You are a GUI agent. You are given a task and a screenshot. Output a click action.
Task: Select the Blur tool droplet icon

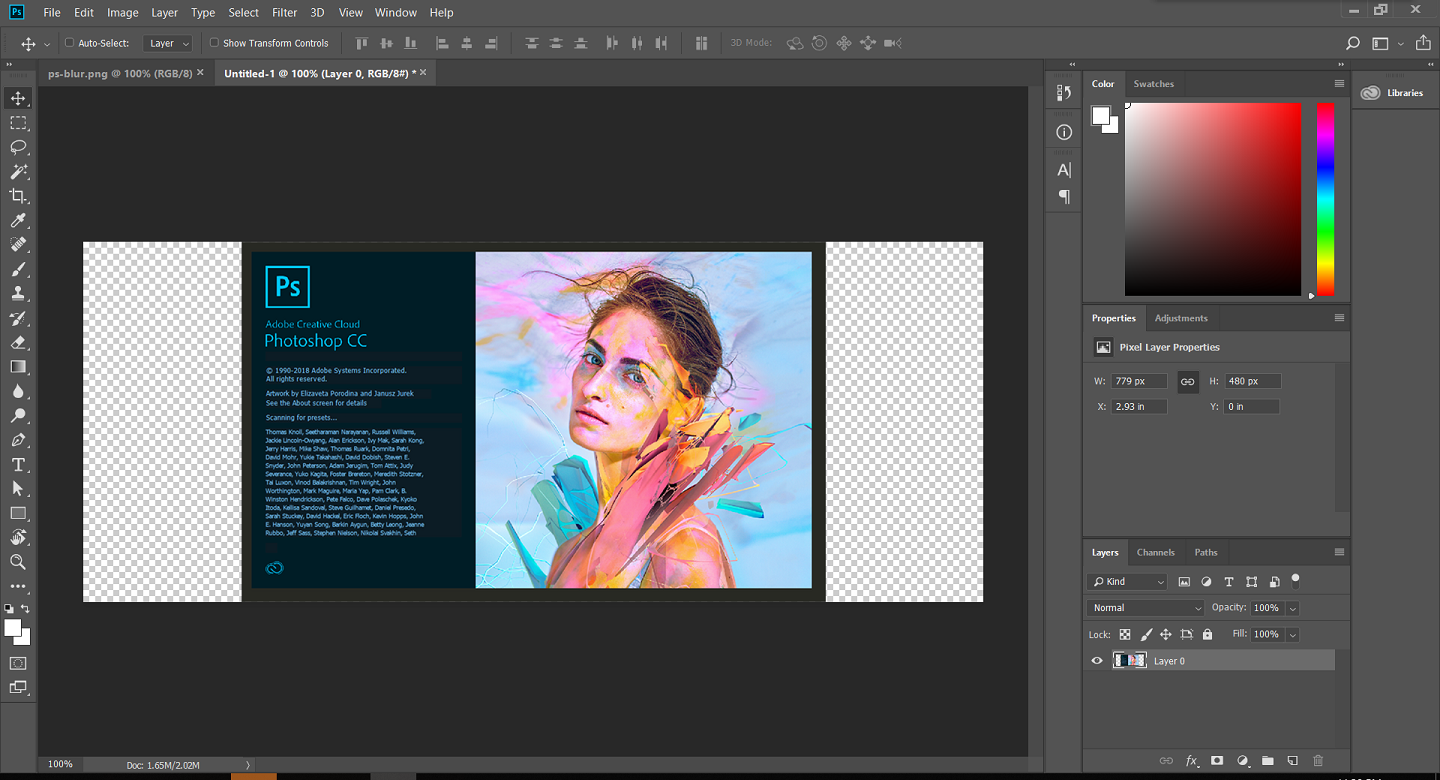pos(18,391)
